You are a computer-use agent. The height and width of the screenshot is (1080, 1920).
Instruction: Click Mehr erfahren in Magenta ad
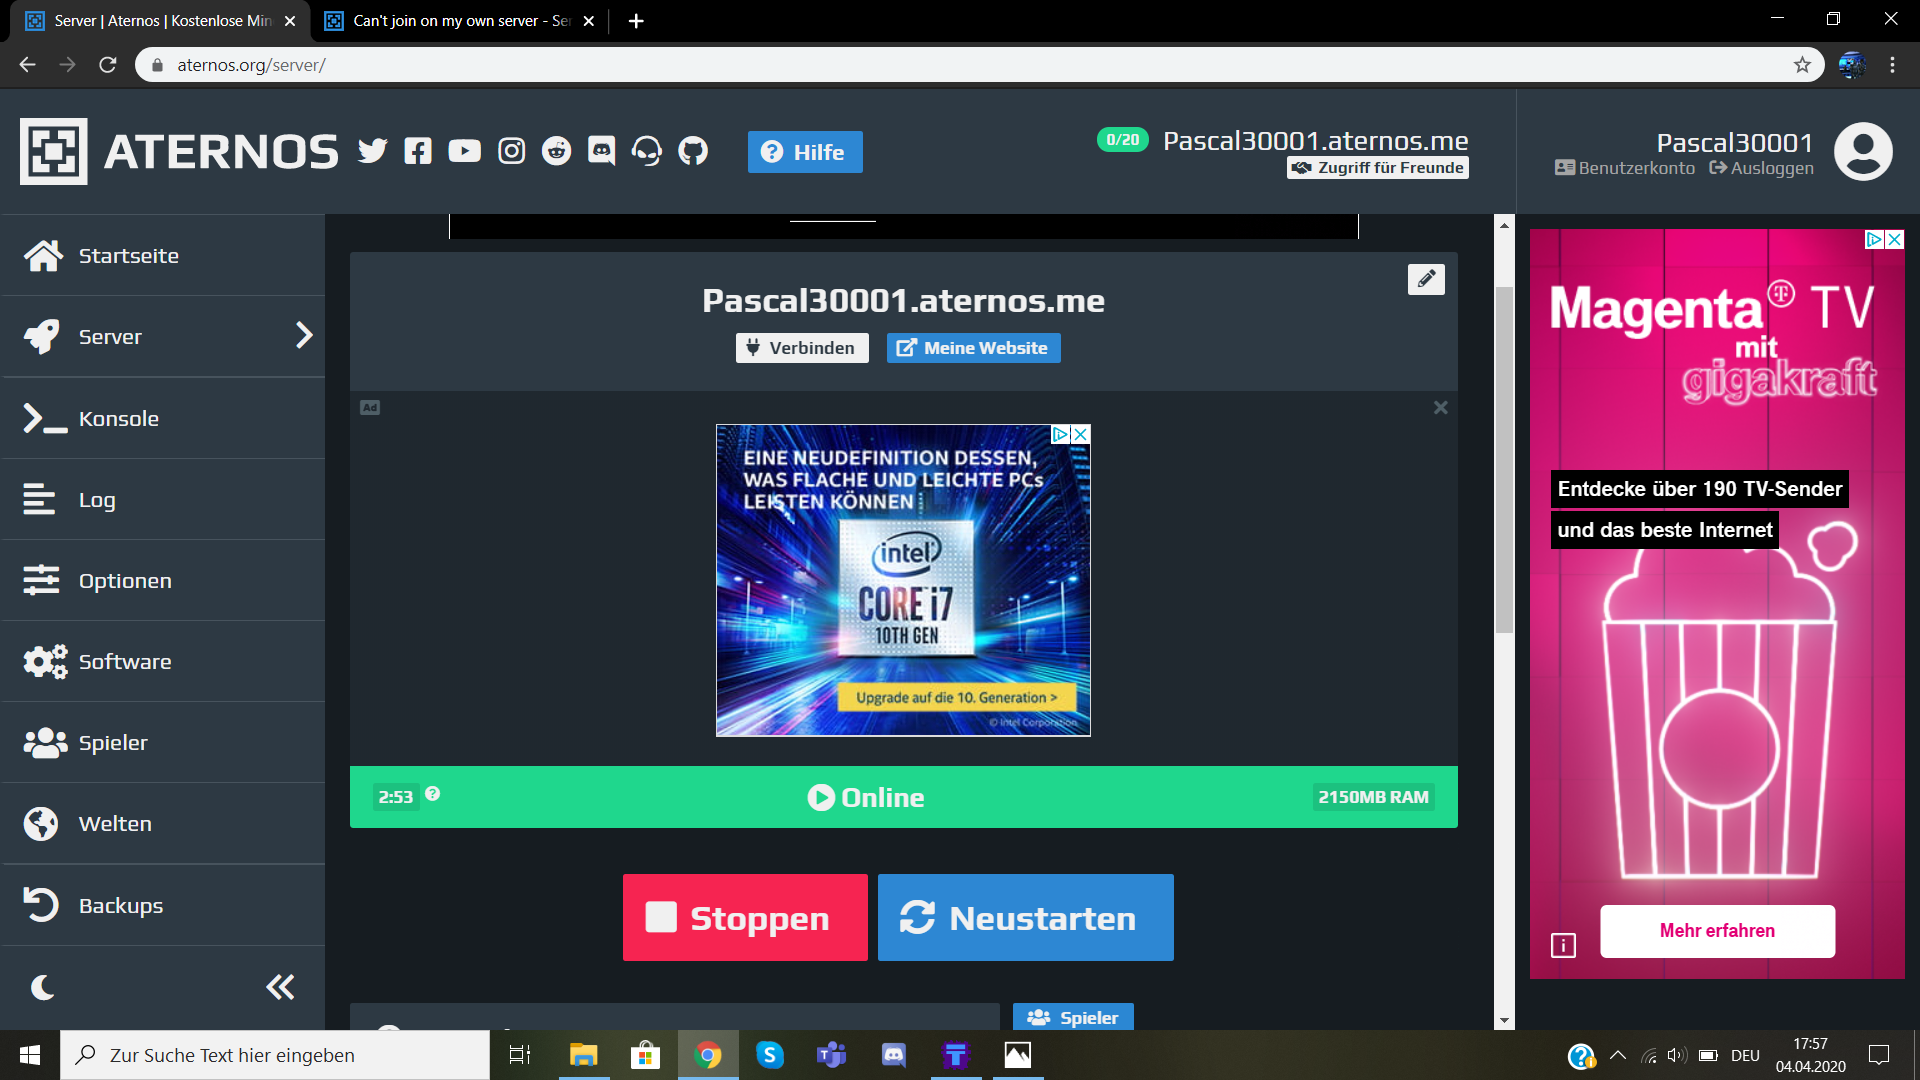coord(1717,931)
